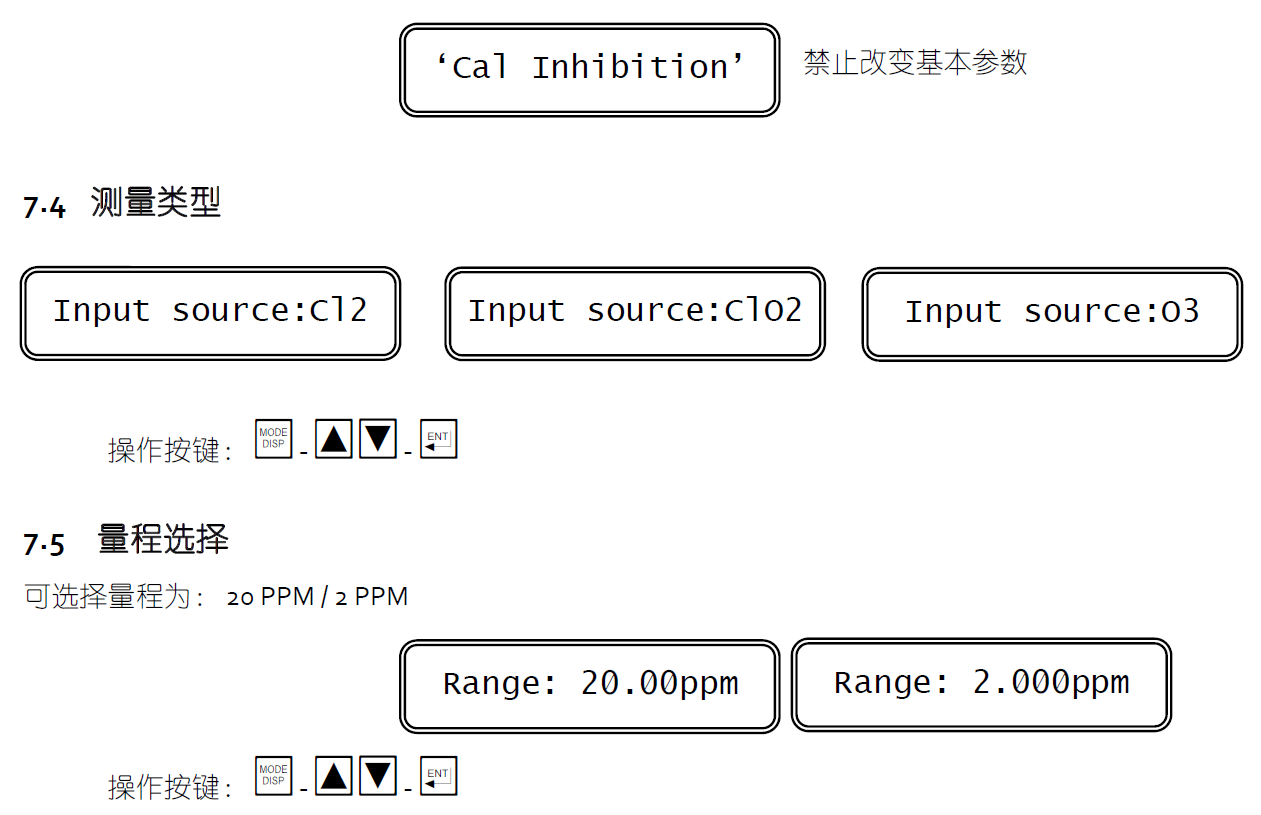Click the MODE/DISP key icon under 量程选择
Viewport: 1261px width, 815px height.
pos(273,776)
